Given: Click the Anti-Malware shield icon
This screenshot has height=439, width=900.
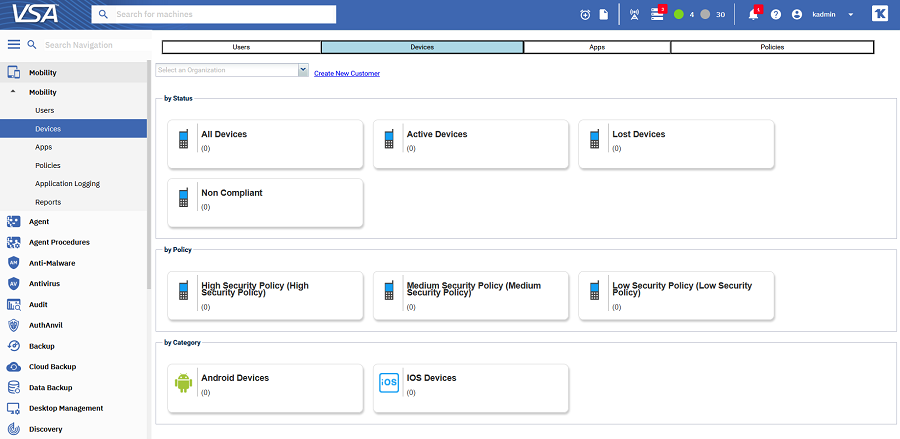Looking at the screenshot, I should (14, 263).
